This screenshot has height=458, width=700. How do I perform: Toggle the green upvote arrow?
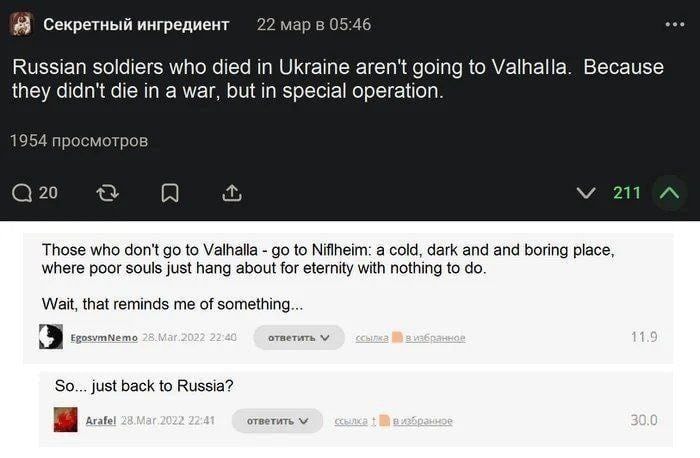coord(670,192)
